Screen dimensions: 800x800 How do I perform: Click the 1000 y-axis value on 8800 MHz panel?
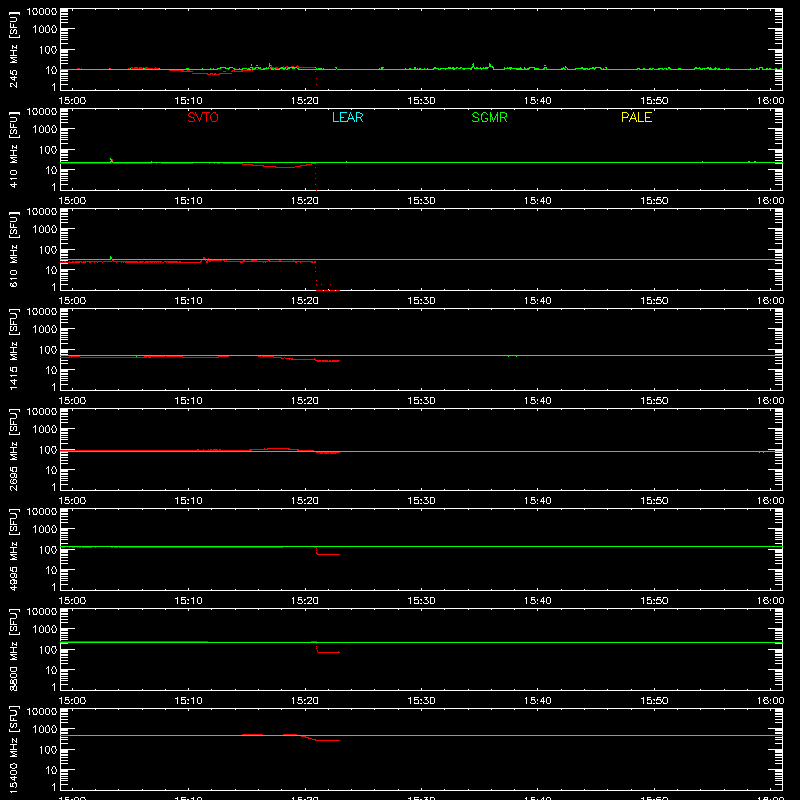tap(45, 629)
